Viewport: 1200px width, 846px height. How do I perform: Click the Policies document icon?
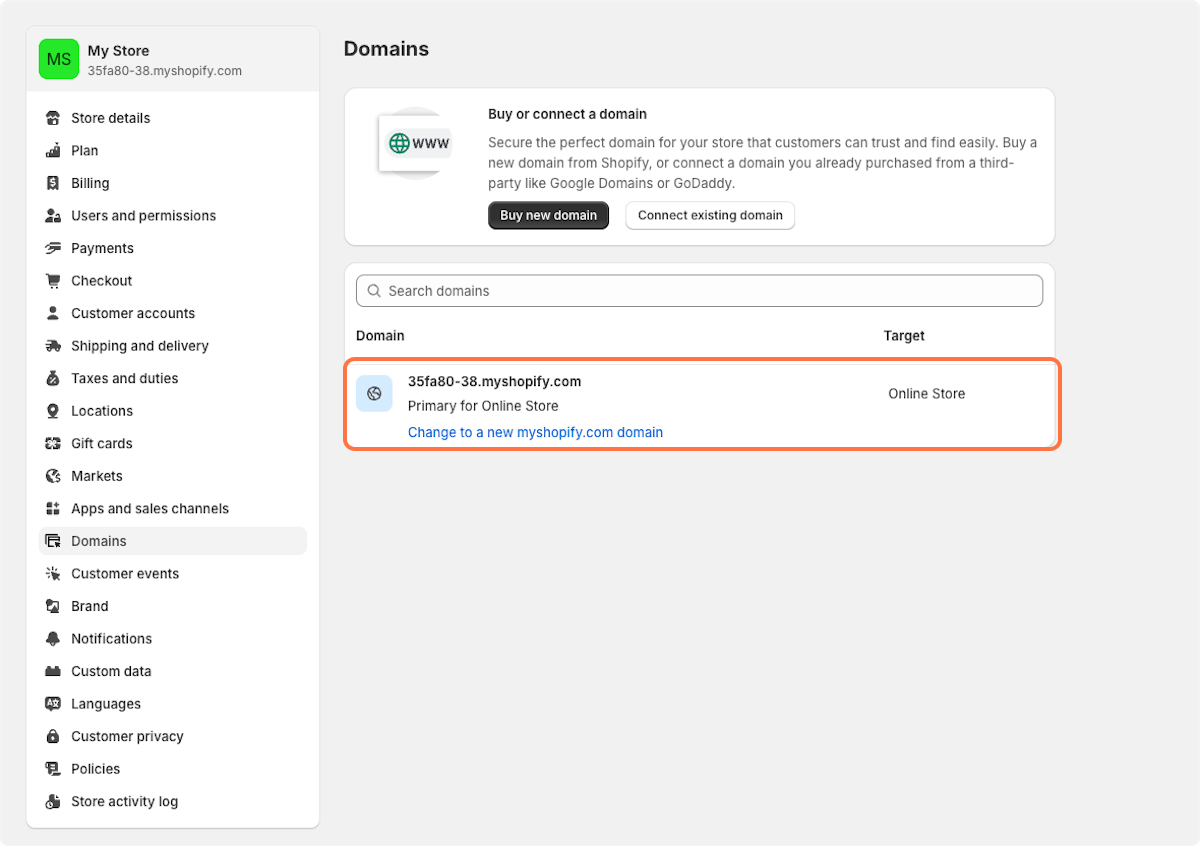tap(53, 769)
